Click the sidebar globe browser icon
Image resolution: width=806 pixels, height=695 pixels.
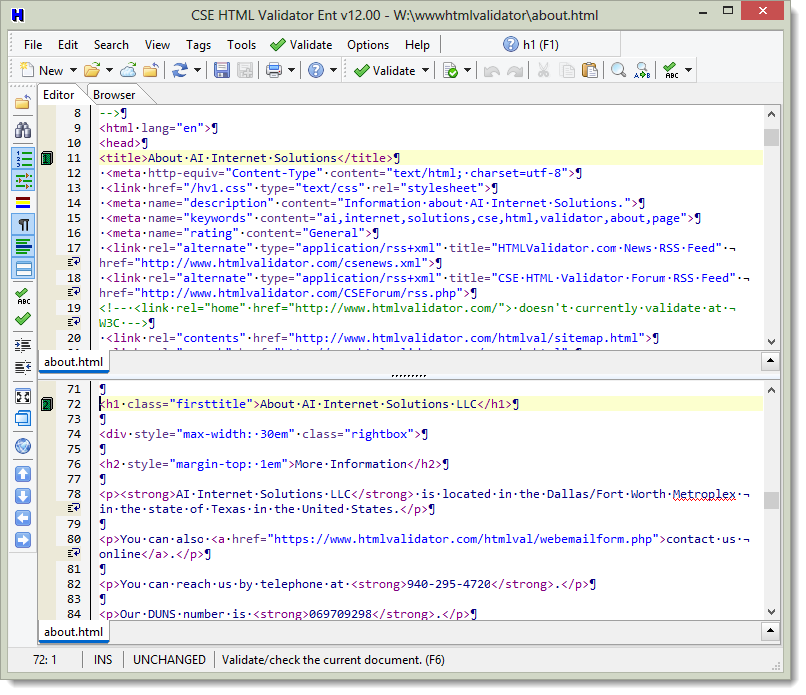(23, 446)
